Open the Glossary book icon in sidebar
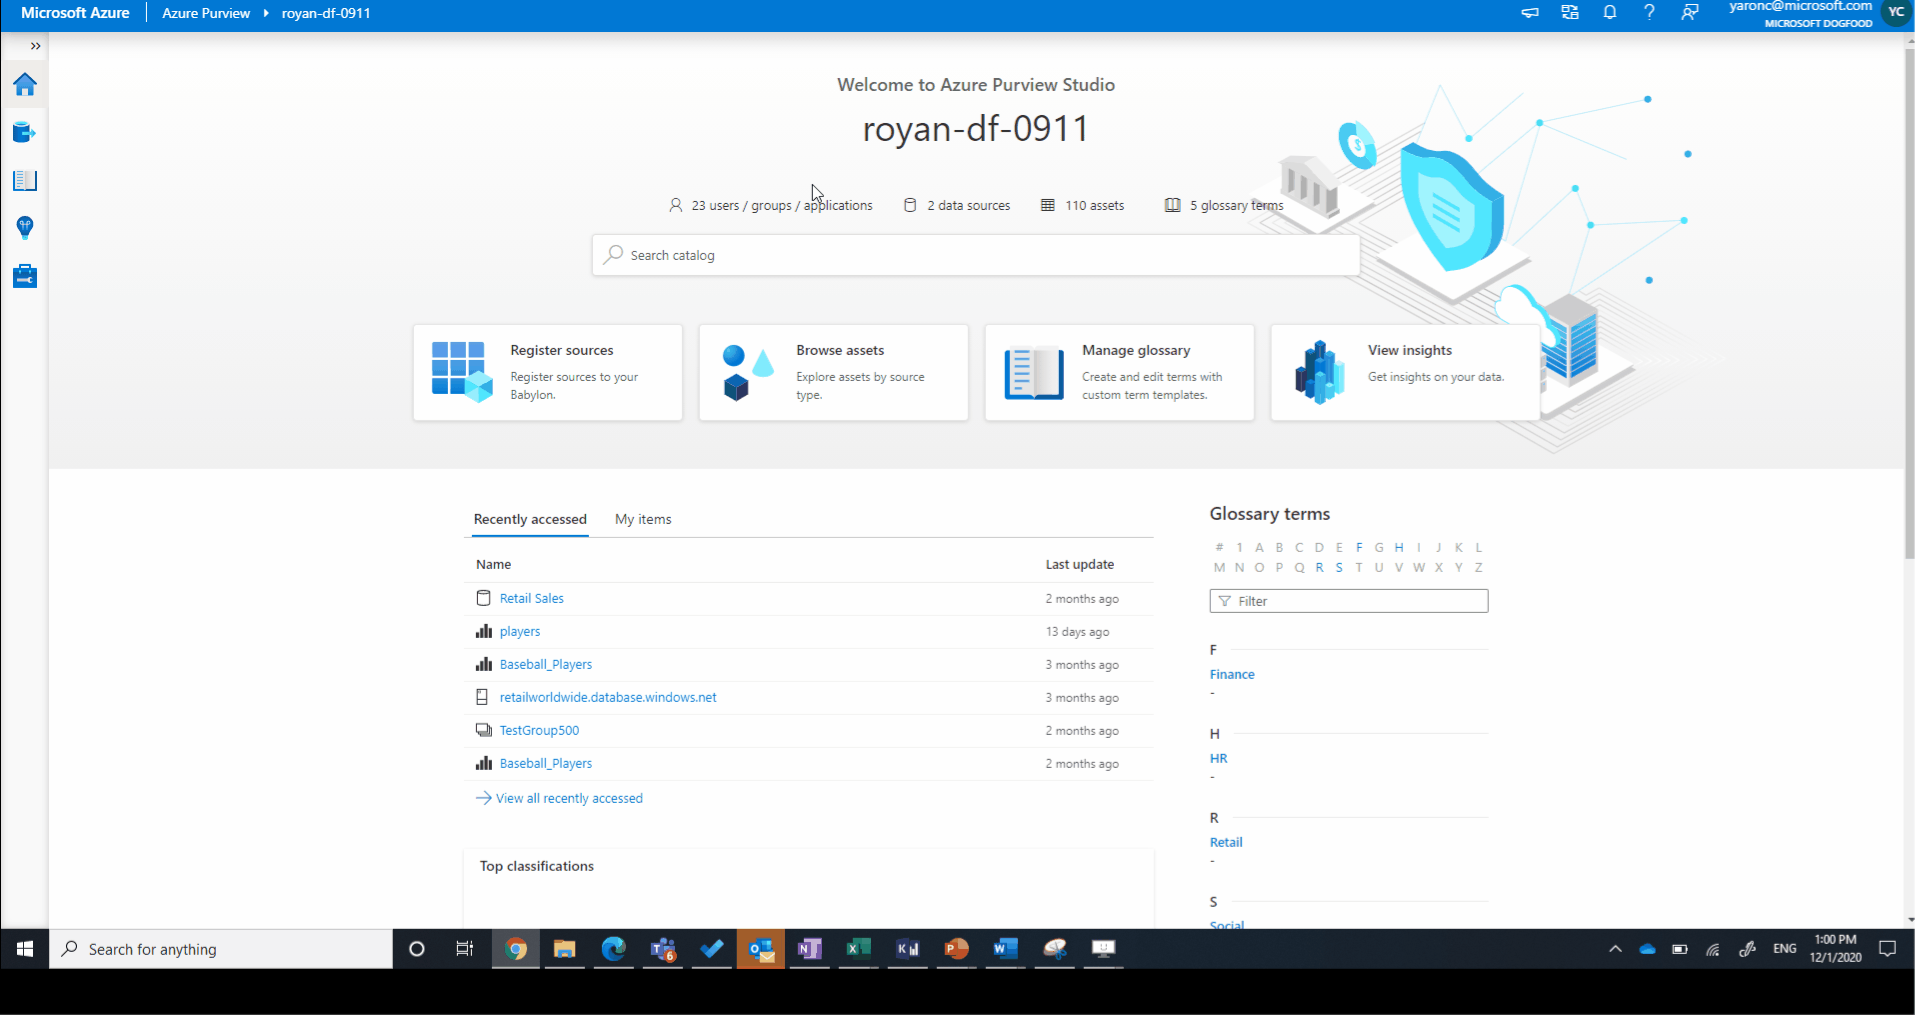This screenshot has height=1015, width=1915. (x=24, y=180)
